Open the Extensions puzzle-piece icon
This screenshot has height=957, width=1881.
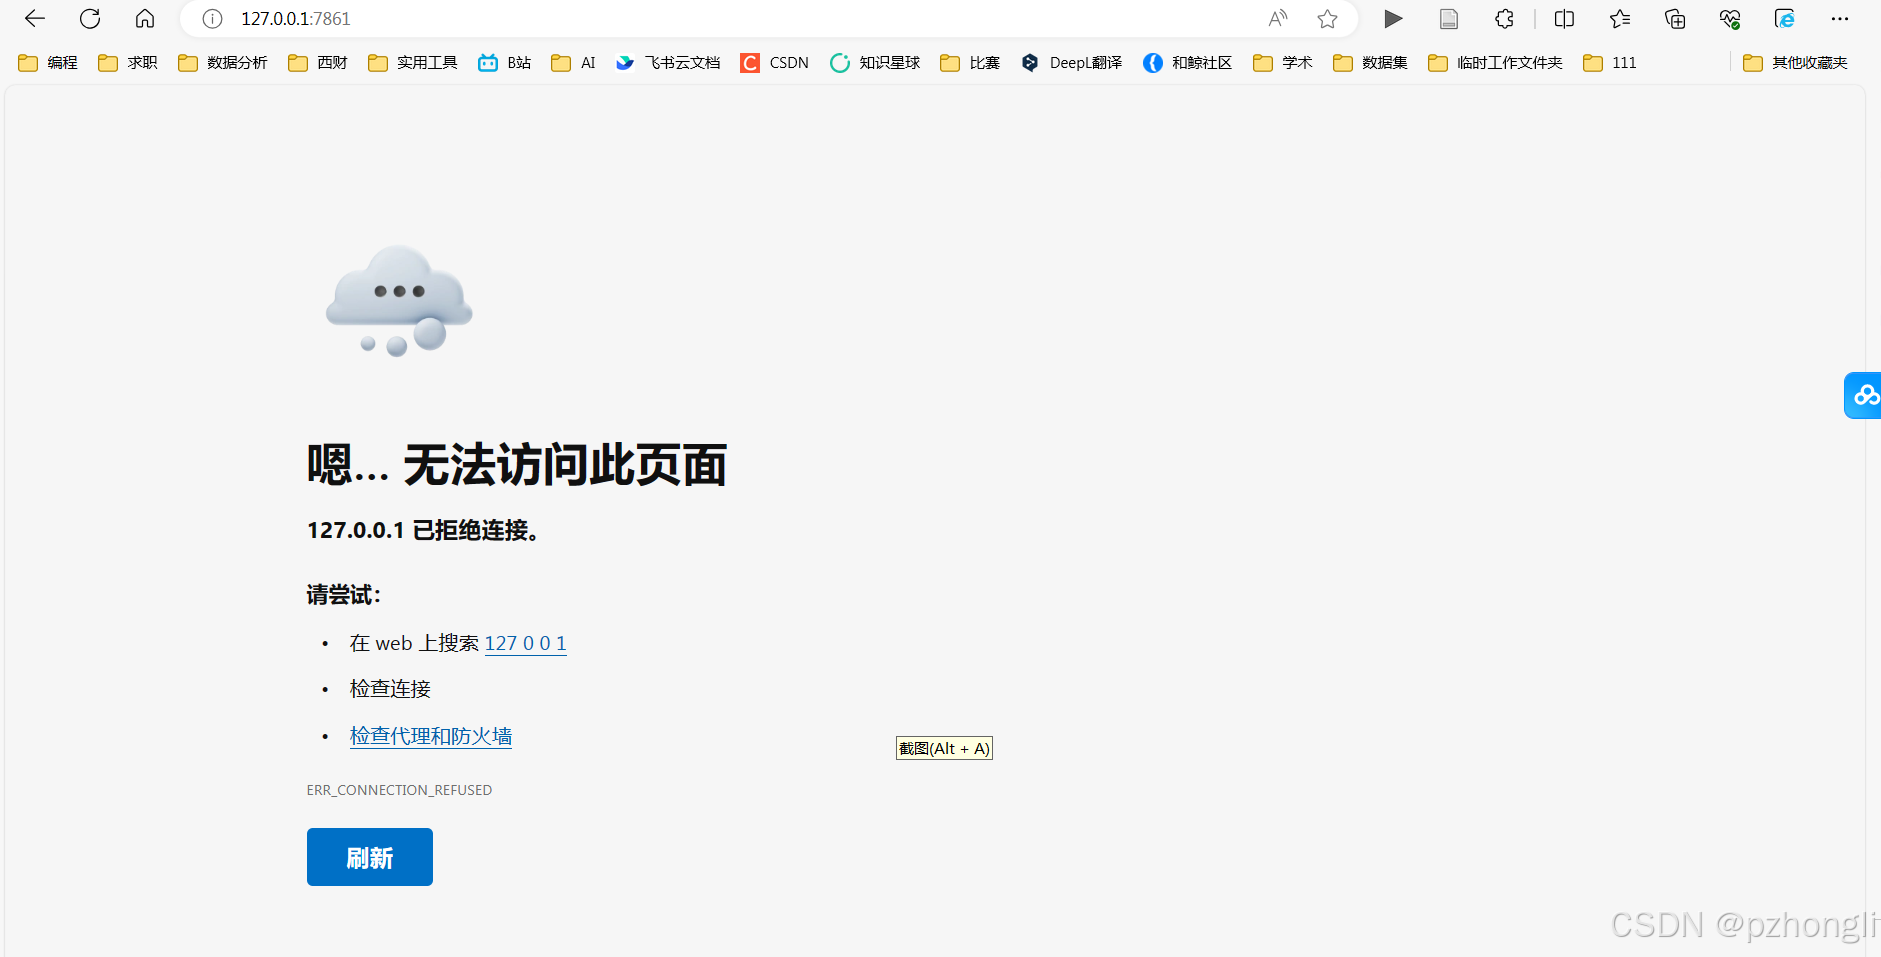[x=1502, y=18]
